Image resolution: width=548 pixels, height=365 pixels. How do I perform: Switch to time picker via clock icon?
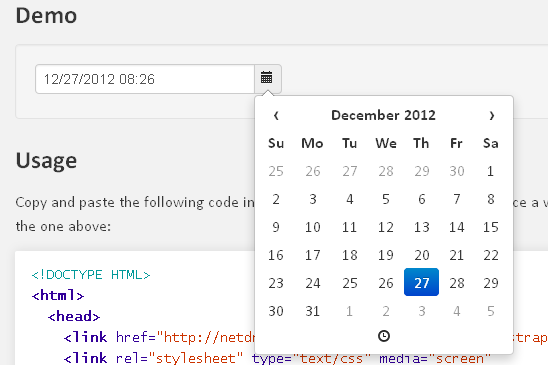(x=384, y=336)
